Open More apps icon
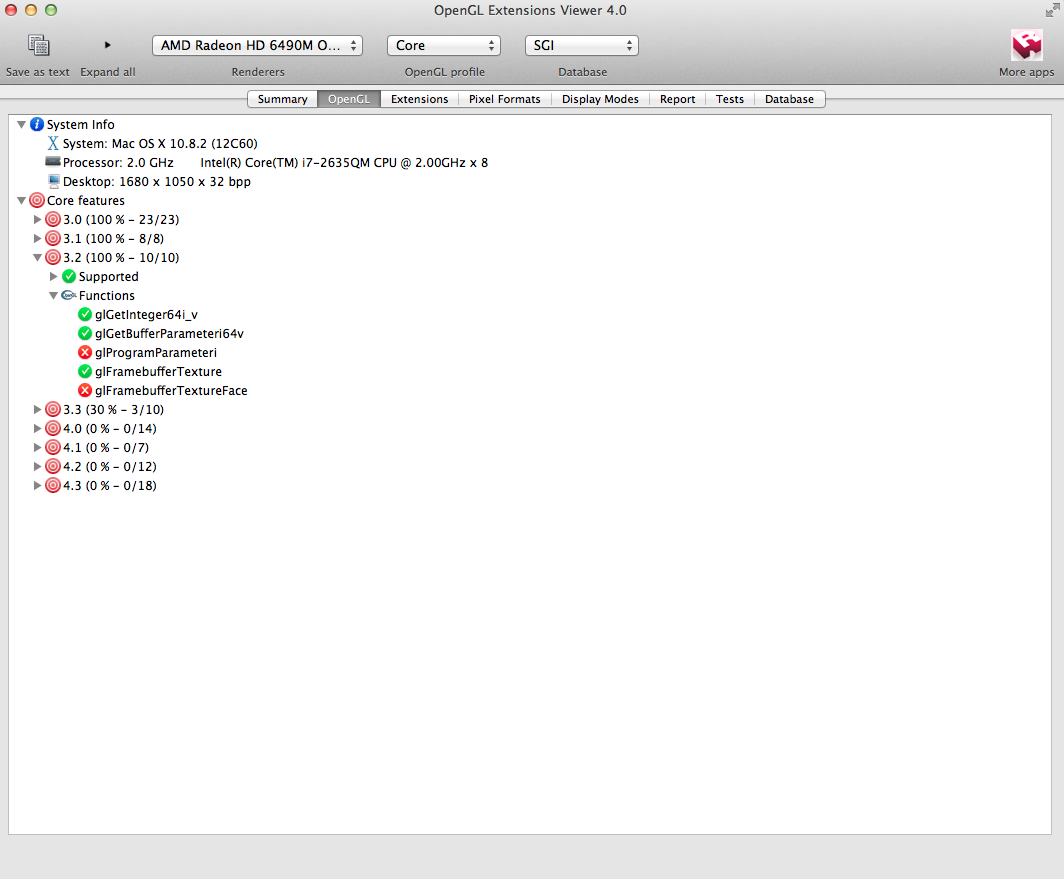The image size is (1064, 879). pyautogui.click(x=1026, y=45)
